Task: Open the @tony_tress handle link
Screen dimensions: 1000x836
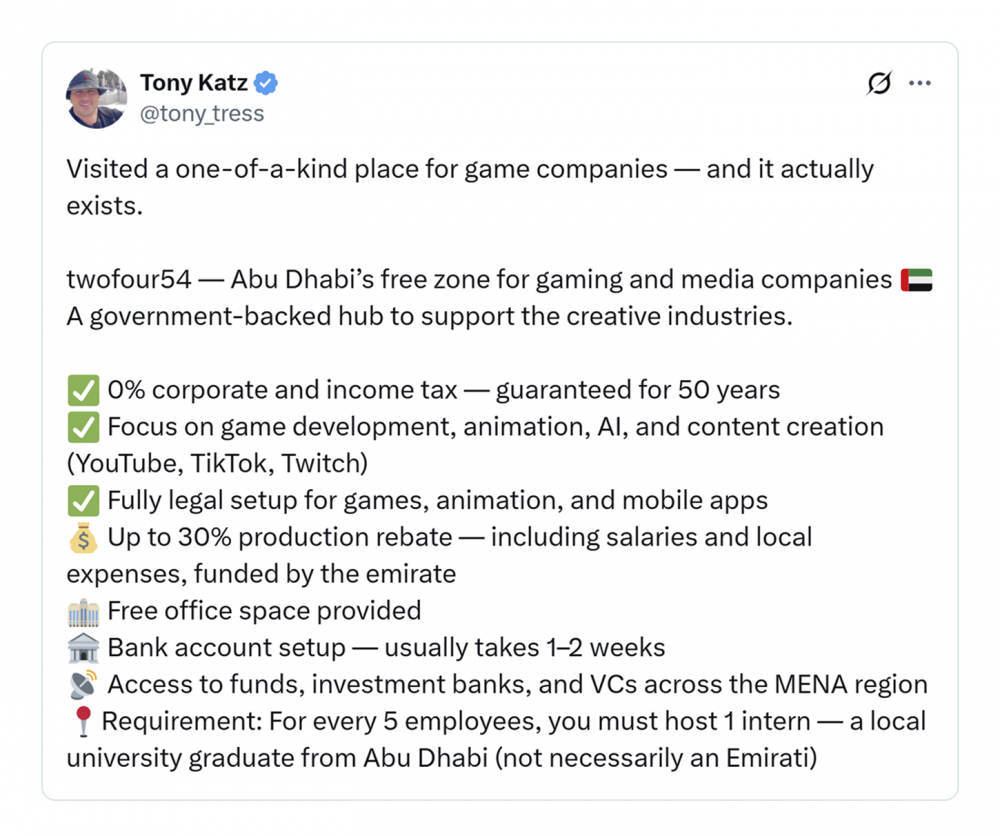Action: tap(202, 114)
